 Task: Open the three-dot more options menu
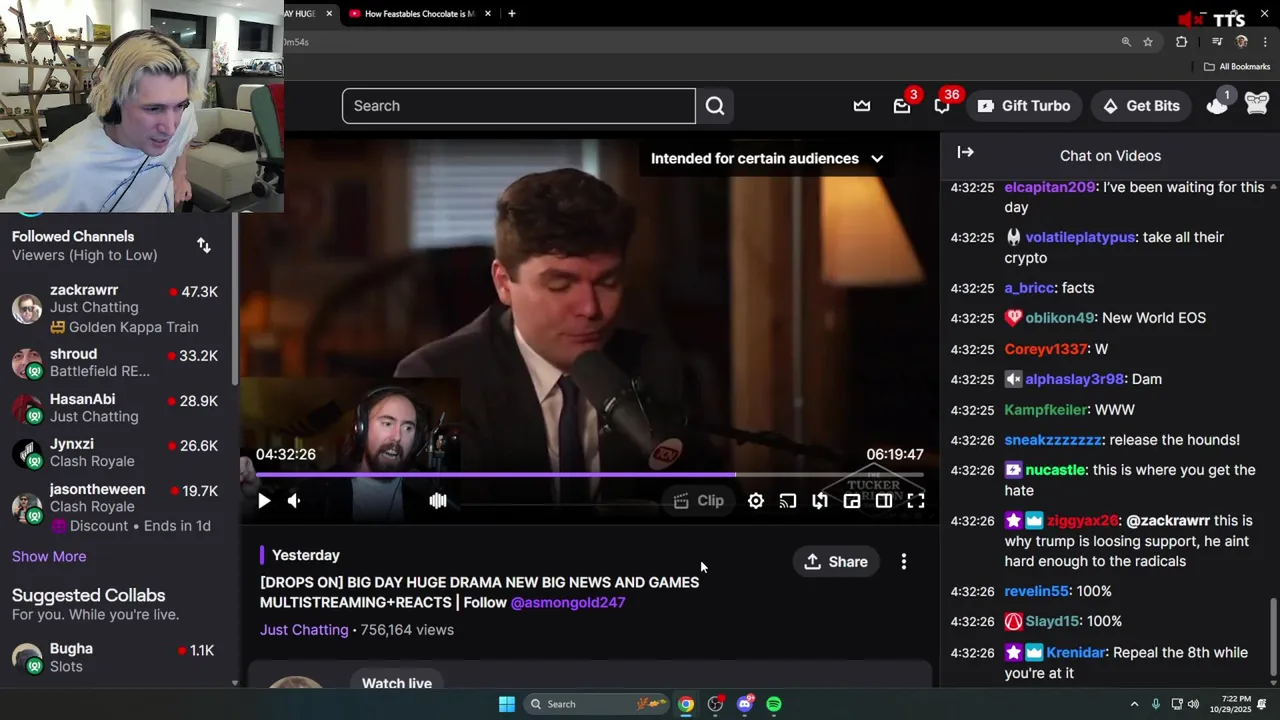[x=904, y=562]
